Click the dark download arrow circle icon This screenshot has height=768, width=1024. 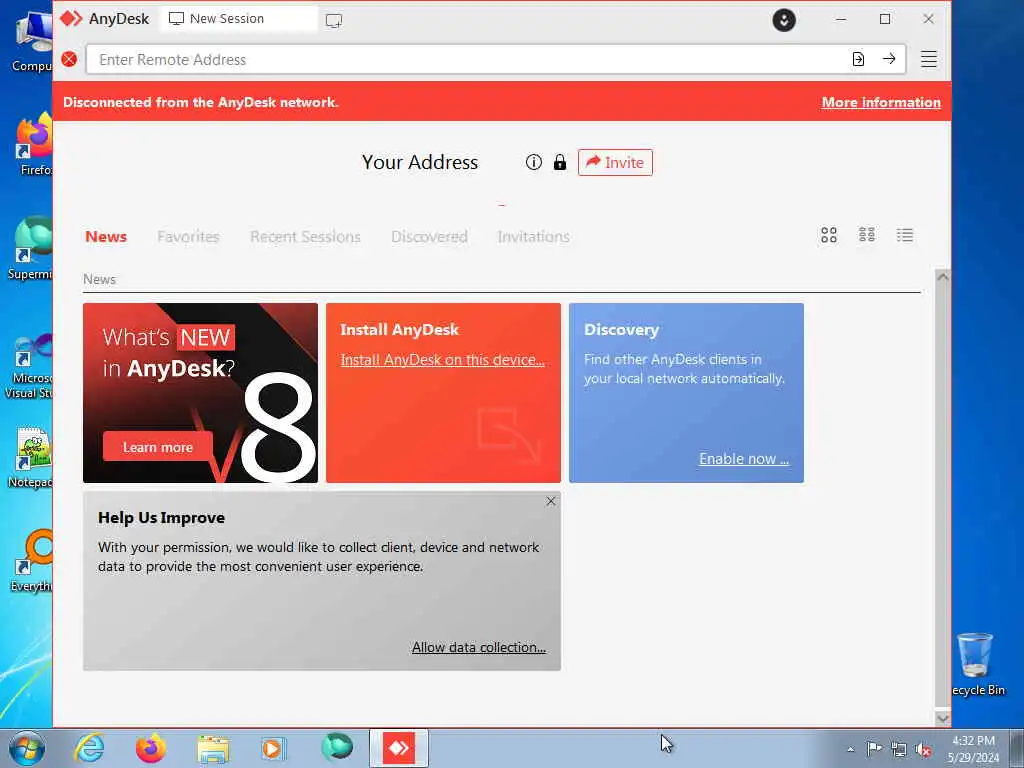[x=784, y=20]
